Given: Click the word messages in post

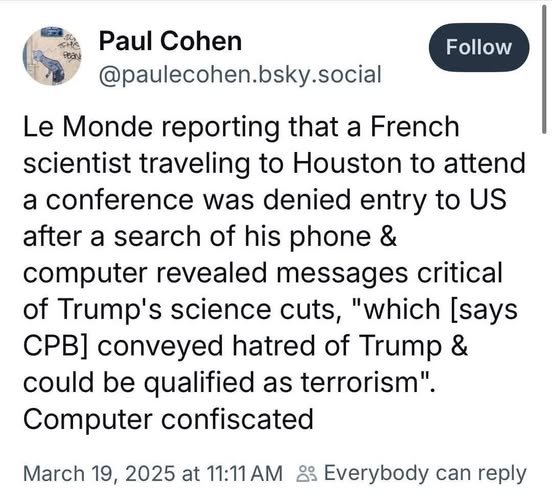Looking at the screenshot, I should coord(342,273).
